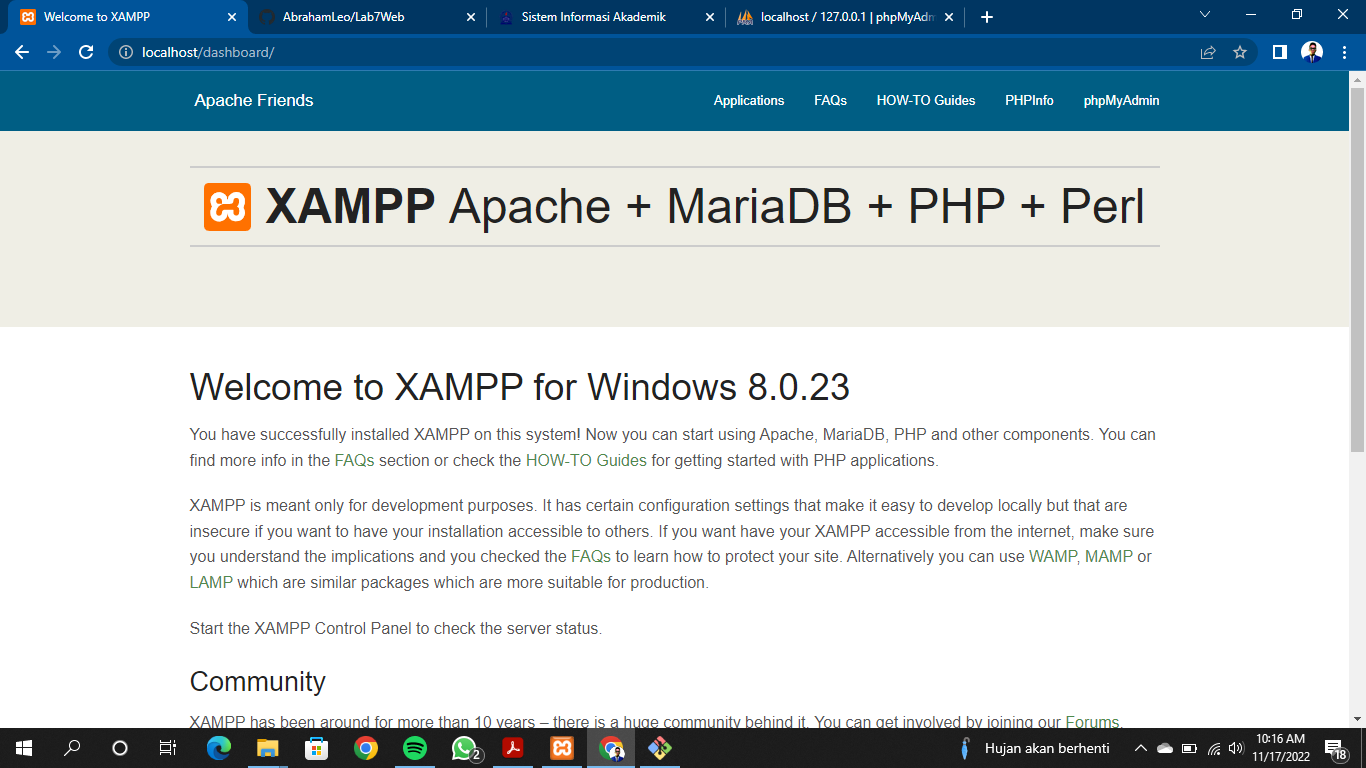Viewport: 1366px width, 768px height.
Task: Open XAMPP Control Panel taskbar icon
Action: point(562,748)
